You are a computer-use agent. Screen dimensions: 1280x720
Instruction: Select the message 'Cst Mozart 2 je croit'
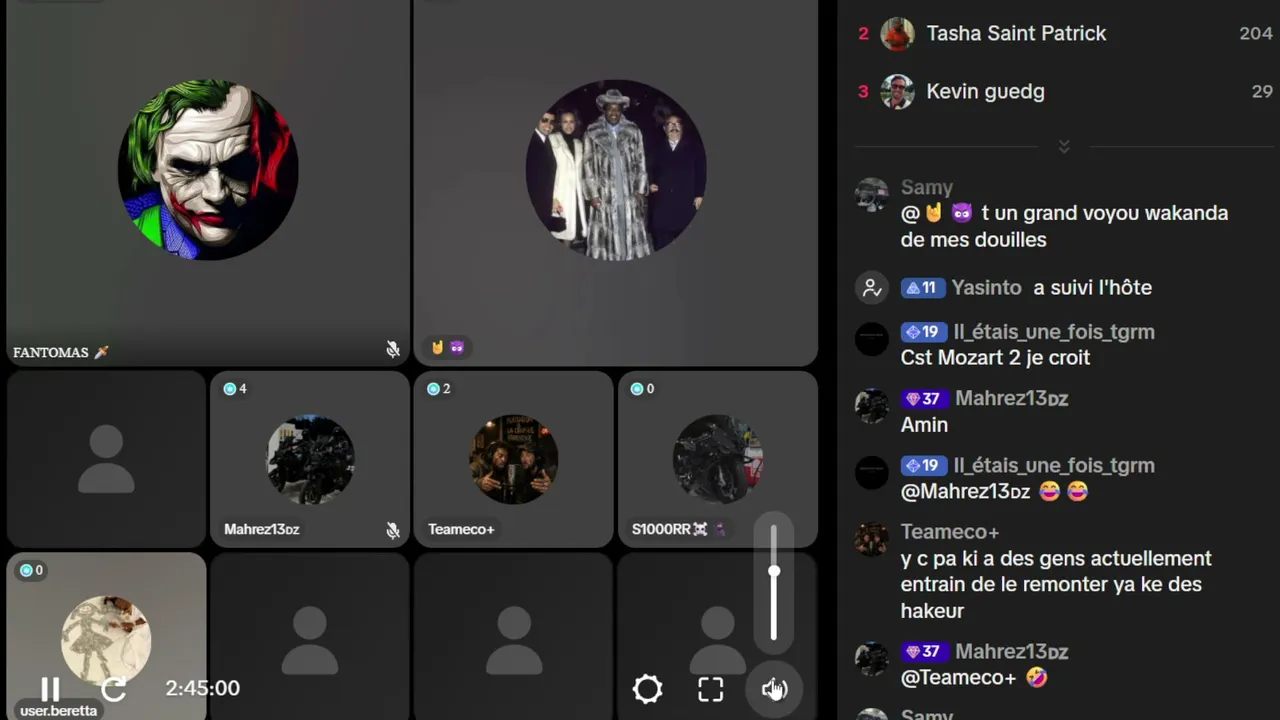pos(995,358)
